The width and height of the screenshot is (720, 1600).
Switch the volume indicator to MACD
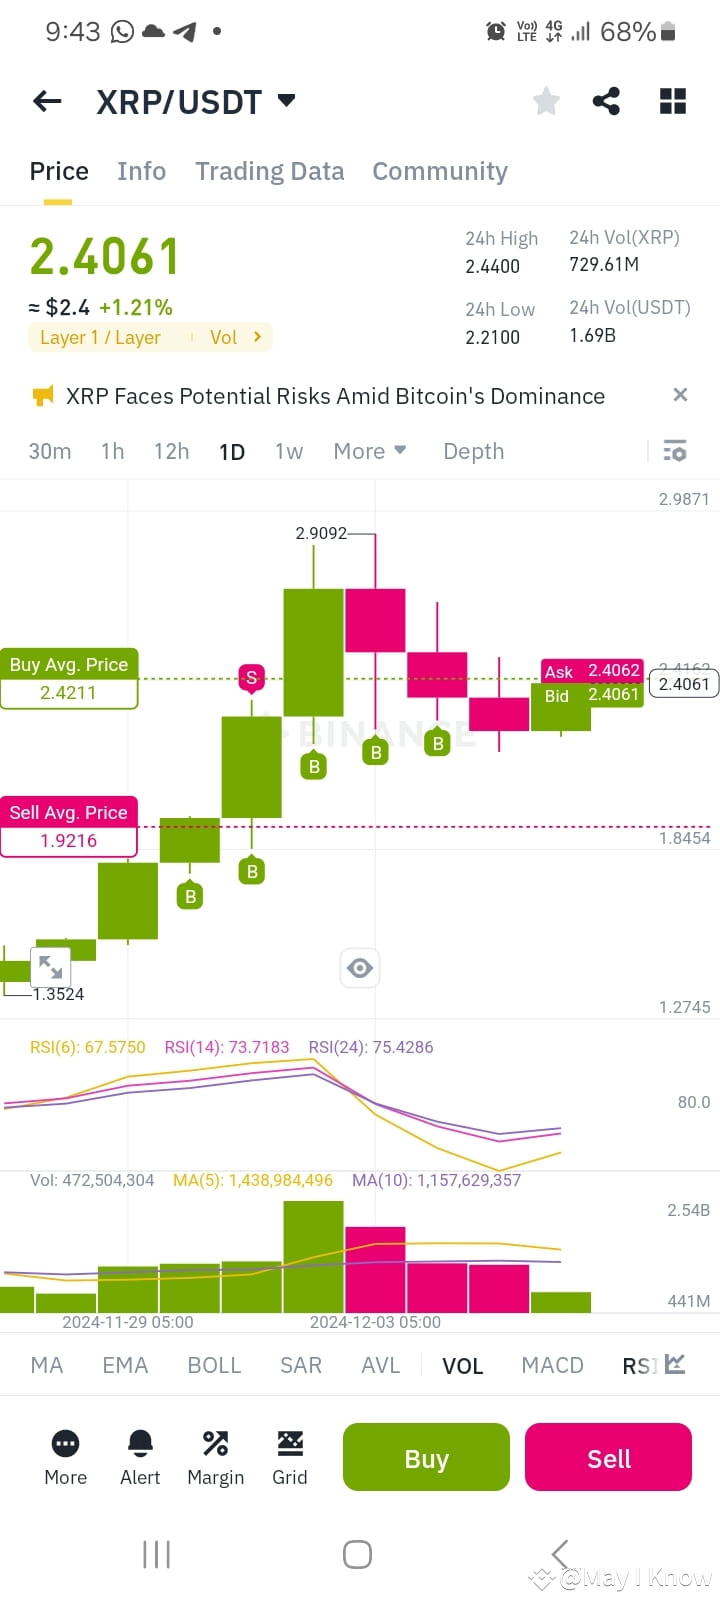tap(552, 1364)
